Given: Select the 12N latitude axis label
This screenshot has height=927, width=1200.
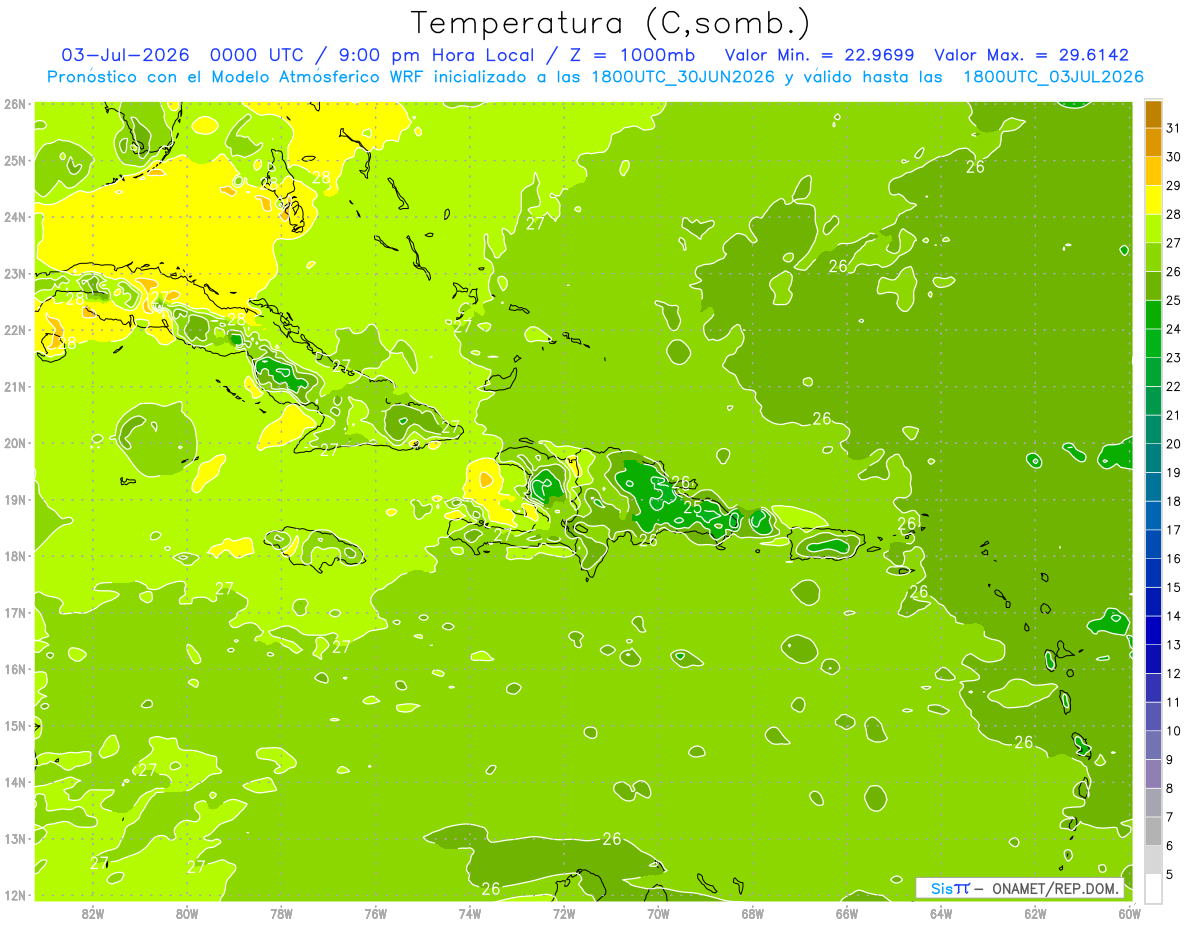Looking at the screenshot, I should tap(15, 895).
